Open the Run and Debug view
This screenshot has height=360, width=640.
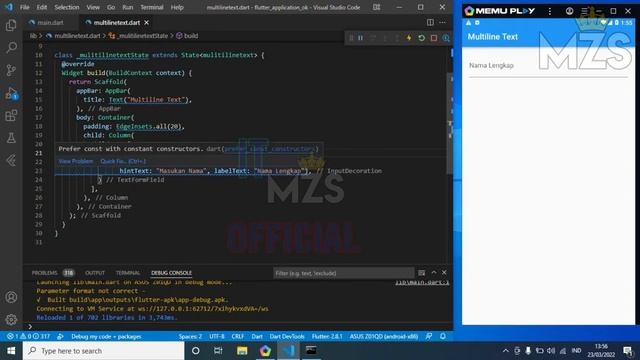pos(11,93)
